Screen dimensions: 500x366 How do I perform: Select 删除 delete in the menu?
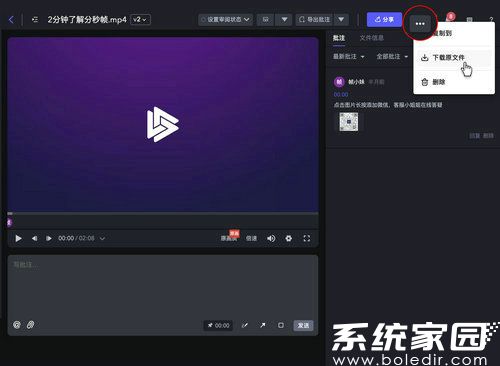(454, 82)
